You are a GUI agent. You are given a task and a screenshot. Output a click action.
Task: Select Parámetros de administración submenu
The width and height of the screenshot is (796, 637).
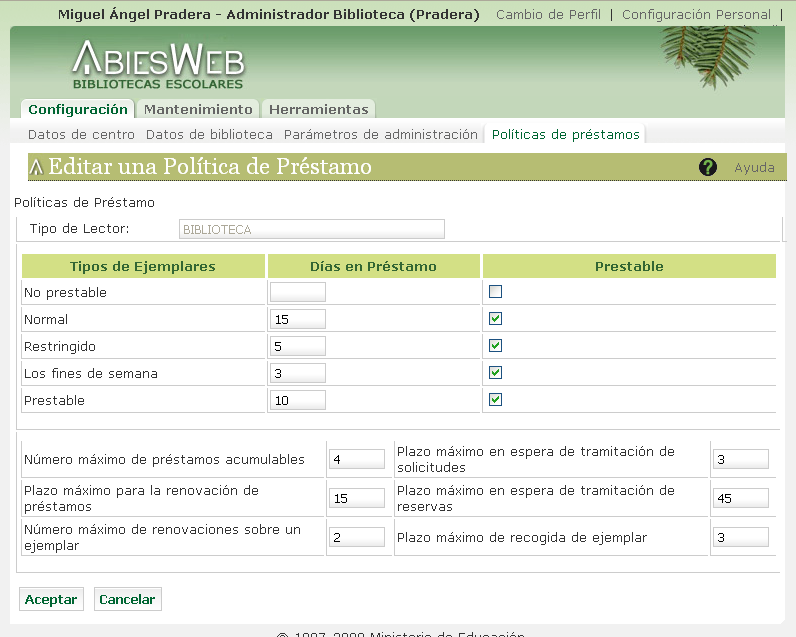[x=381, y=134]
